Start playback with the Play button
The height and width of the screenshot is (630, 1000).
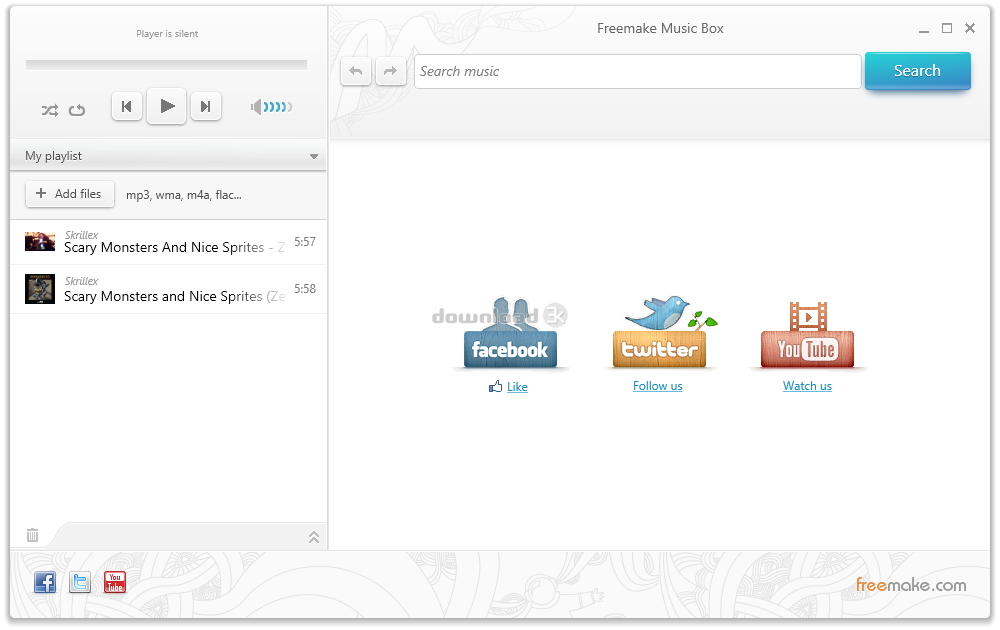(166, 106)
